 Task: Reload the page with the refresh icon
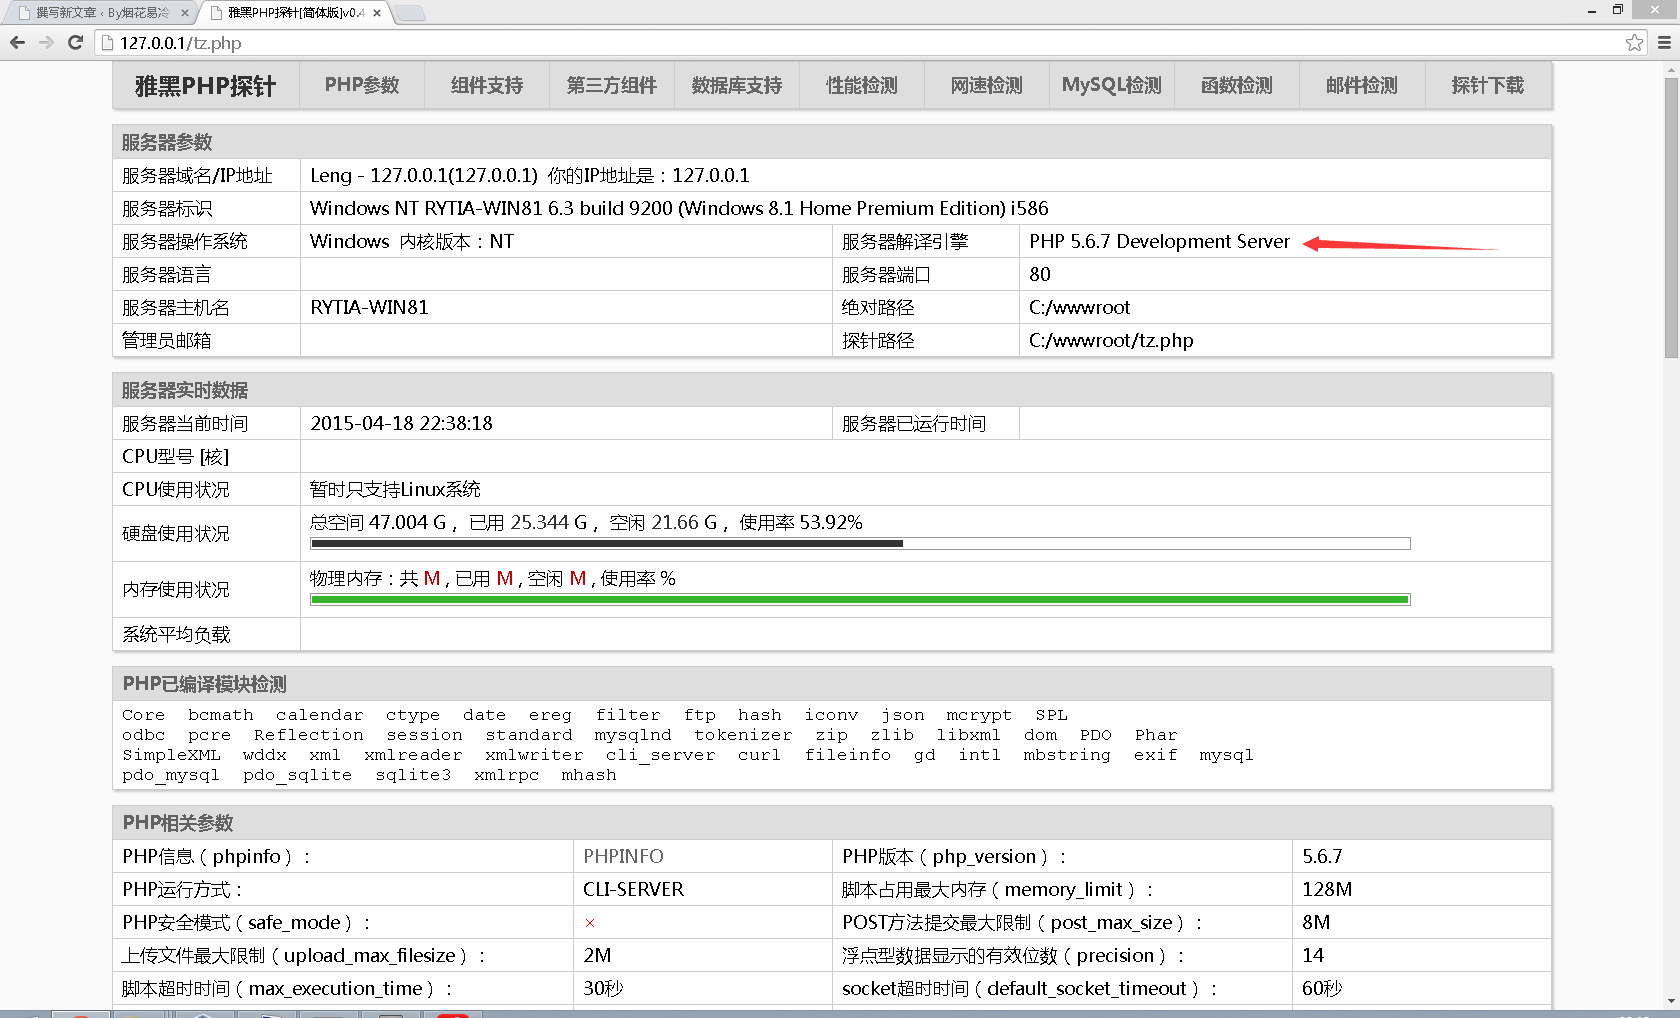(75, 43)
